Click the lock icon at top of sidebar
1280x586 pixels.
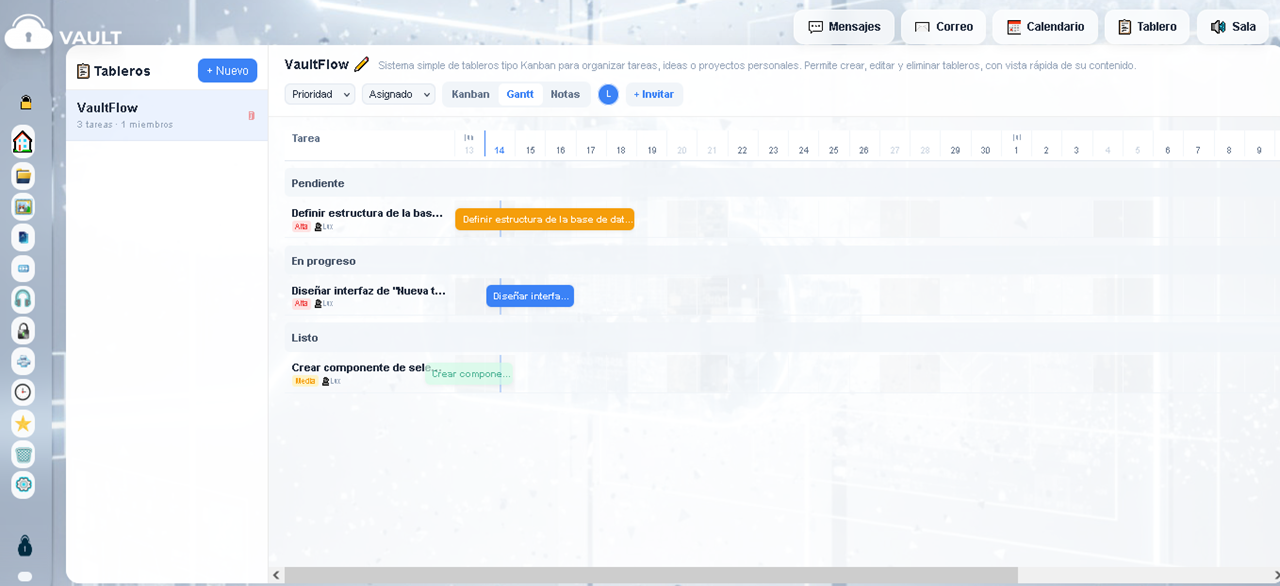25,102
